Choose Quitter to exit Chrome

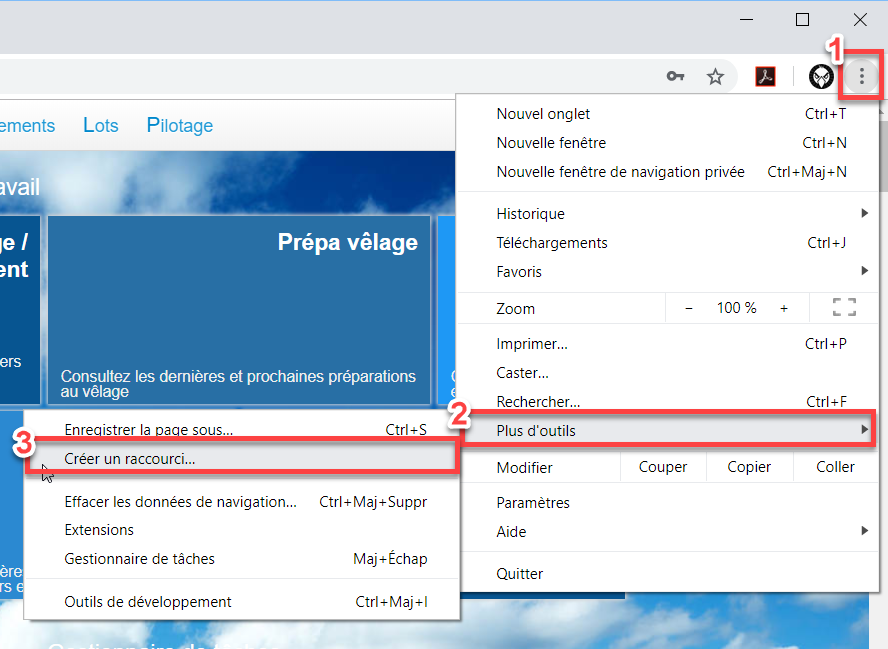[667, 574]
